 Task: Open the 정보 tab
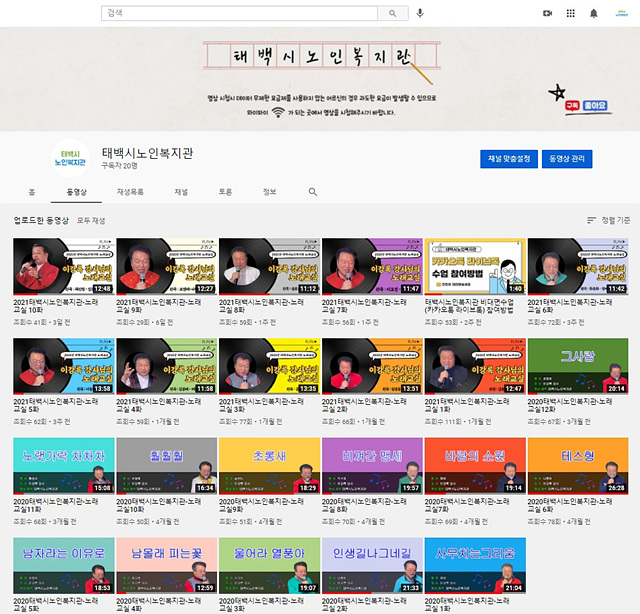click(269, 192)
